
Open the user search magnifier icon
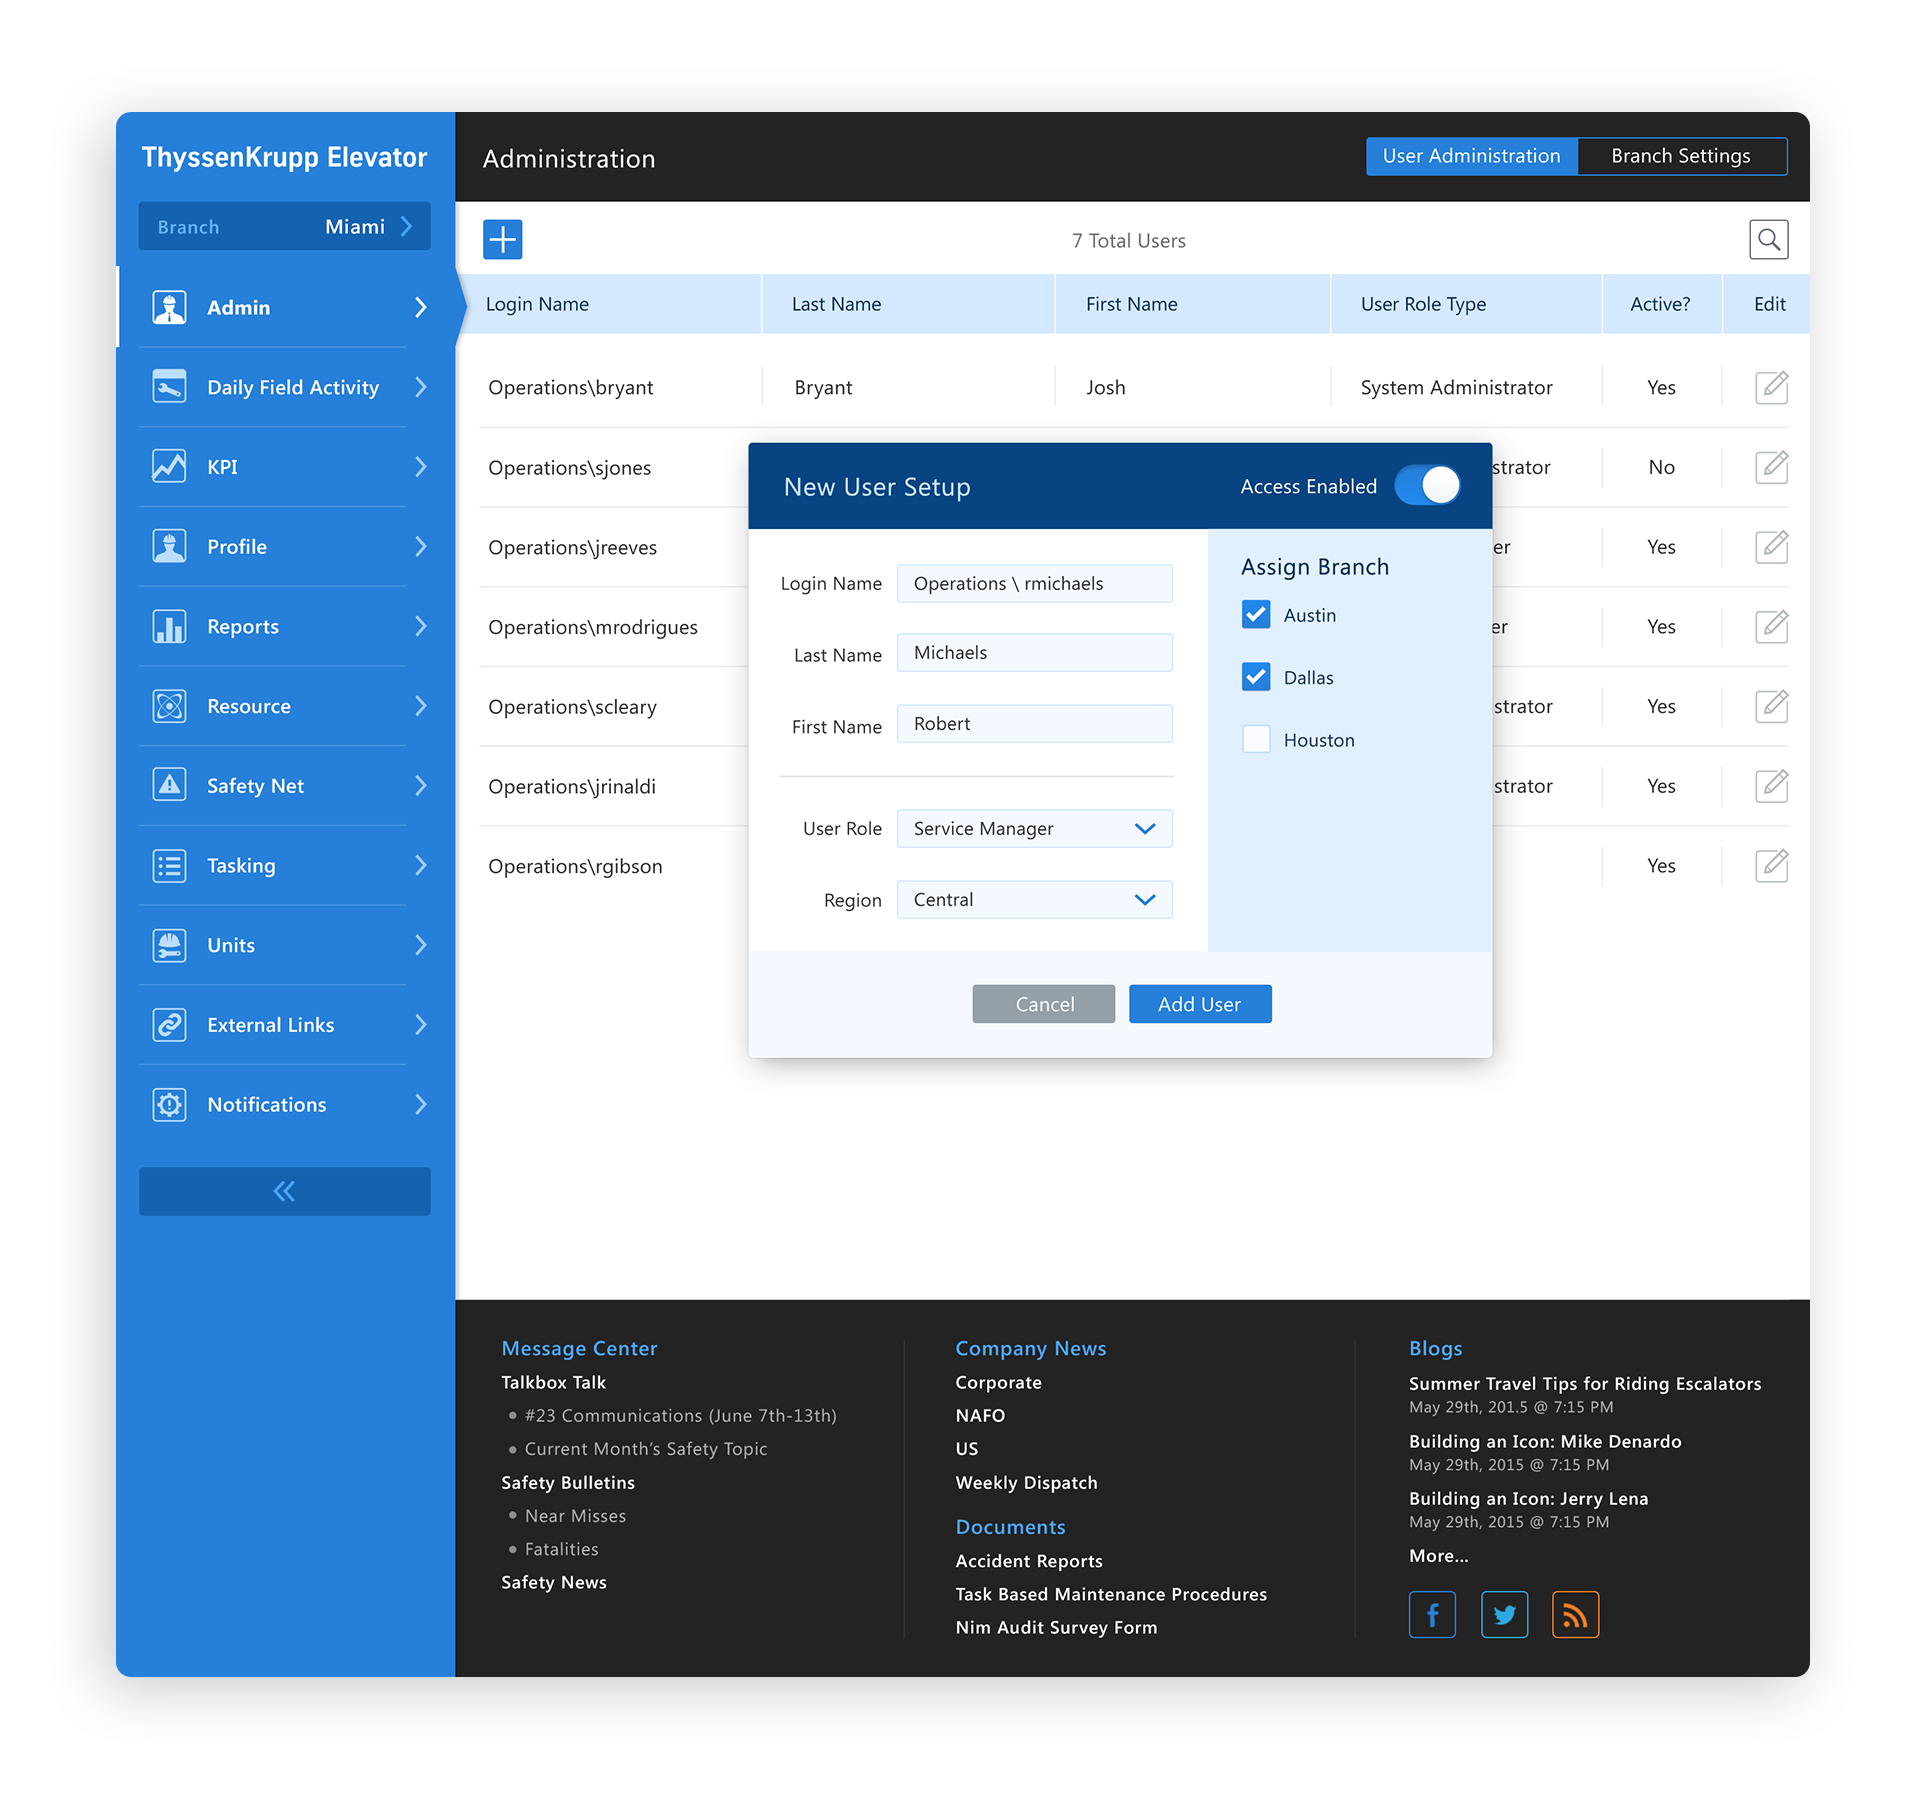click(1768, 239)
